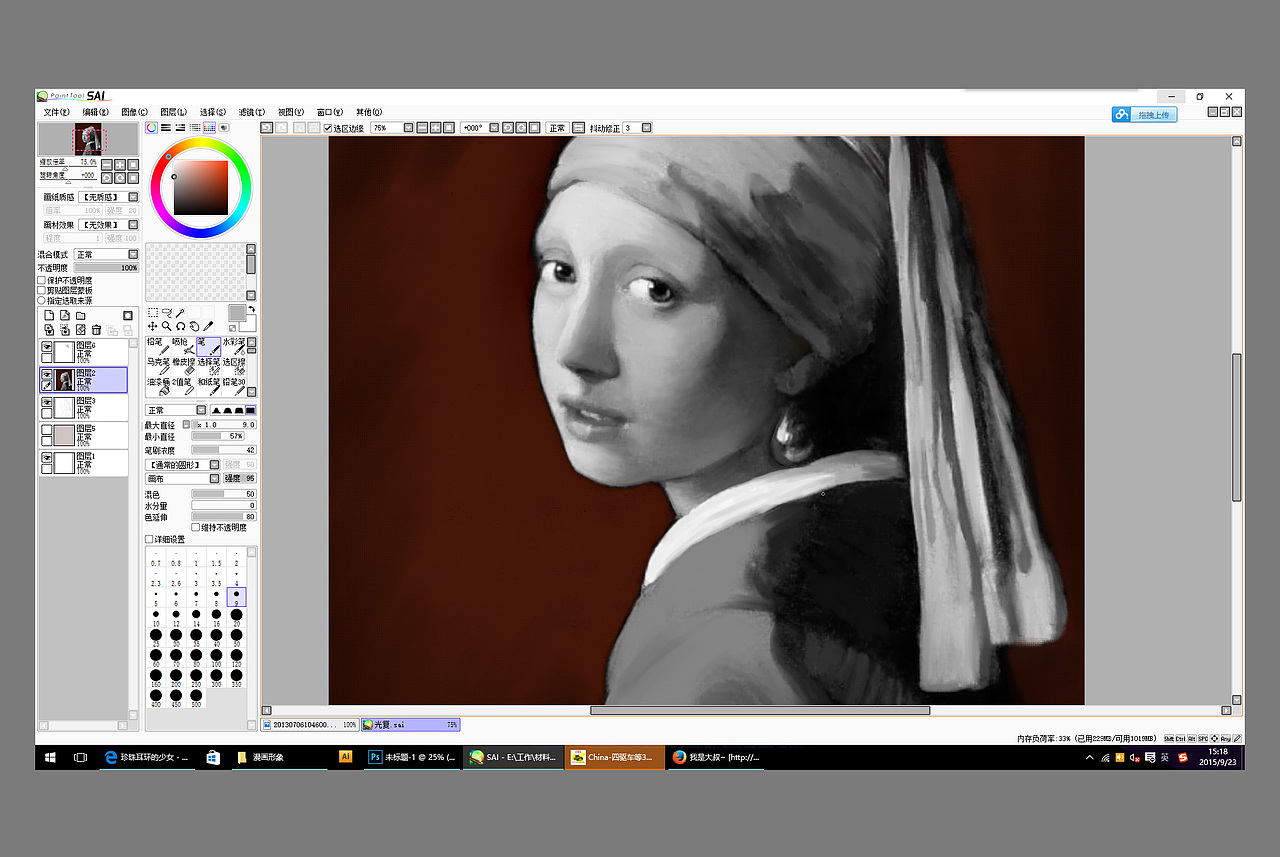
Task: Enable 剪贴图层蒙板 checkbox
Action: pyautogui.click(x=42, y=291)
